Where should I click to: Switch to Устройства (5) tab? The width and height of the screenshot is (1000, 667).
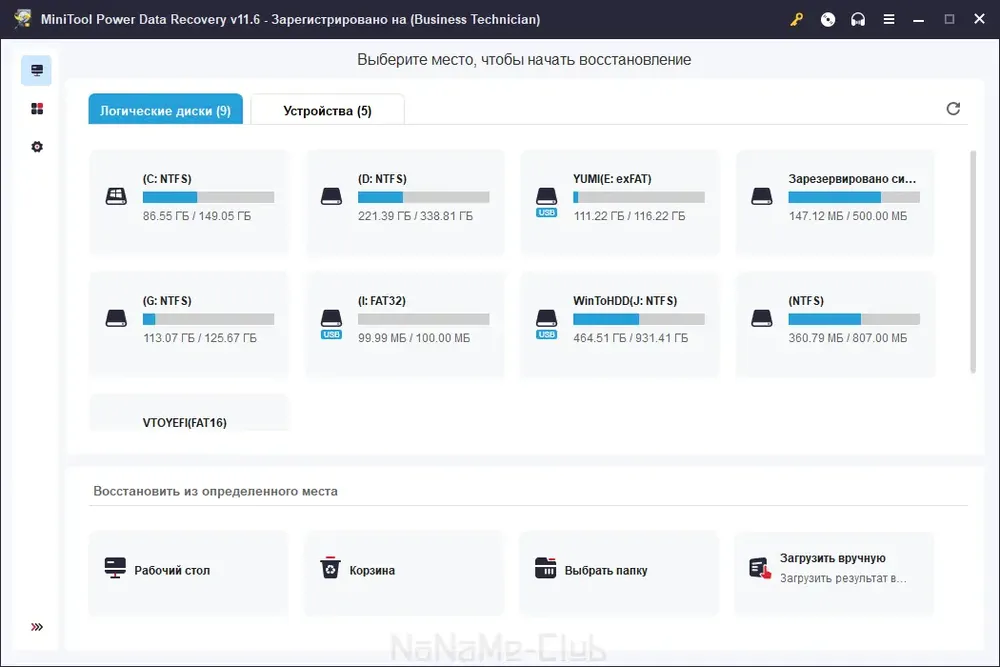327,110
